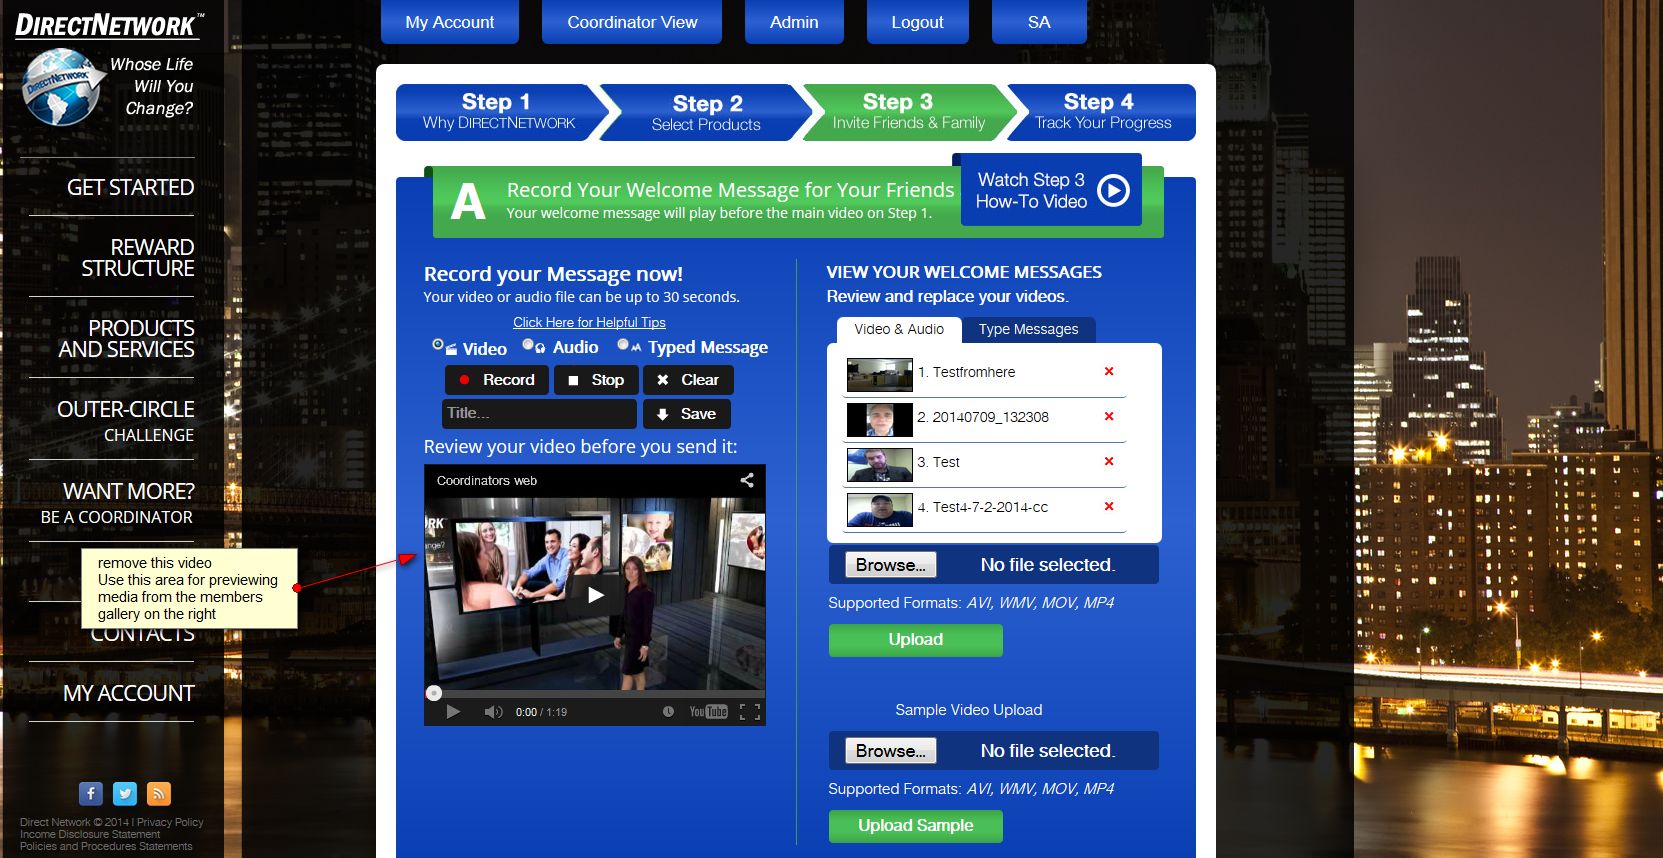Go to Step 2 Select Products
The height and width of the screenshot is (858, 1663).
(706, 111)
